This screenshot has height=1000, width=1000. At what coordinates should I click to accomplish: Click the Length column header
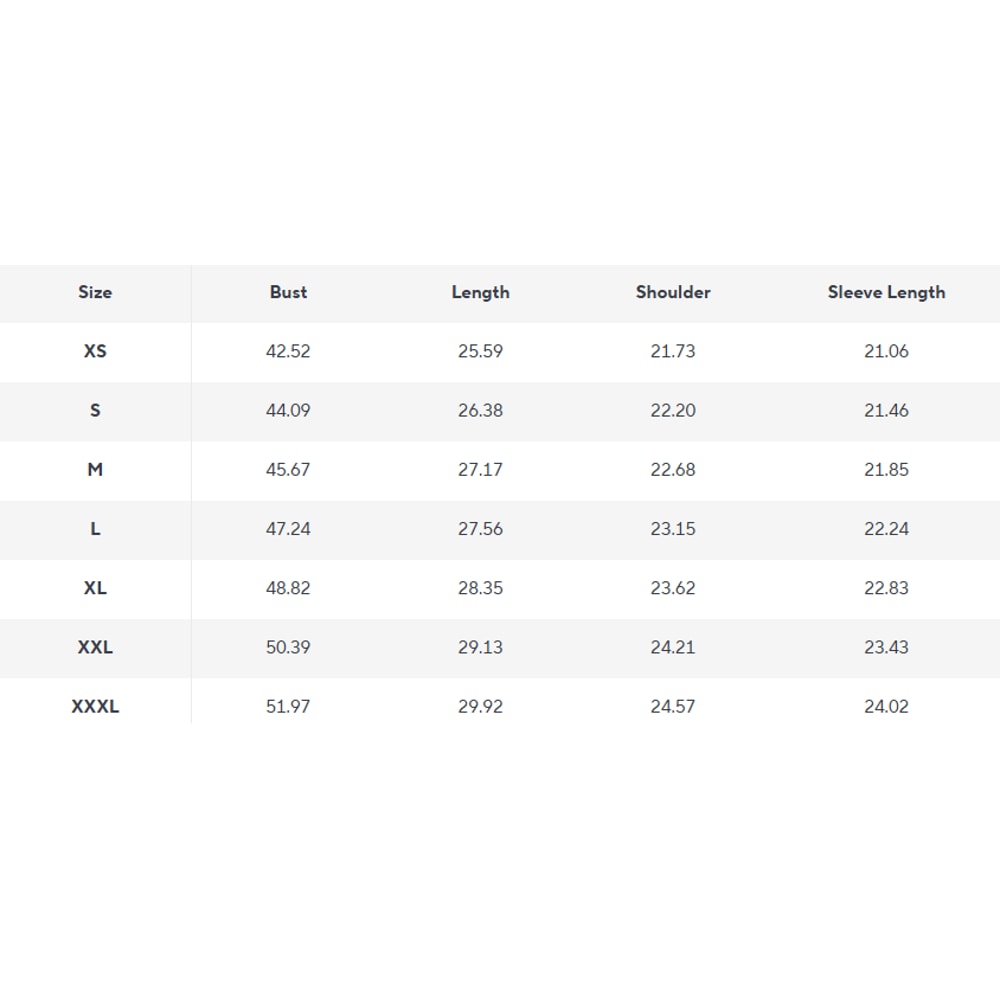[480, 293]
